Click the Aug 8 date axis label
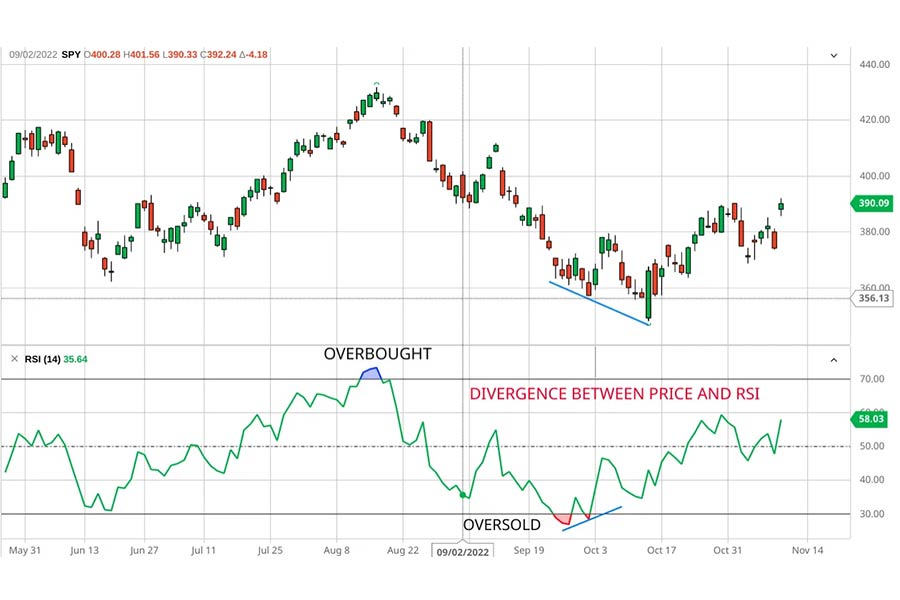 [336, 550]
